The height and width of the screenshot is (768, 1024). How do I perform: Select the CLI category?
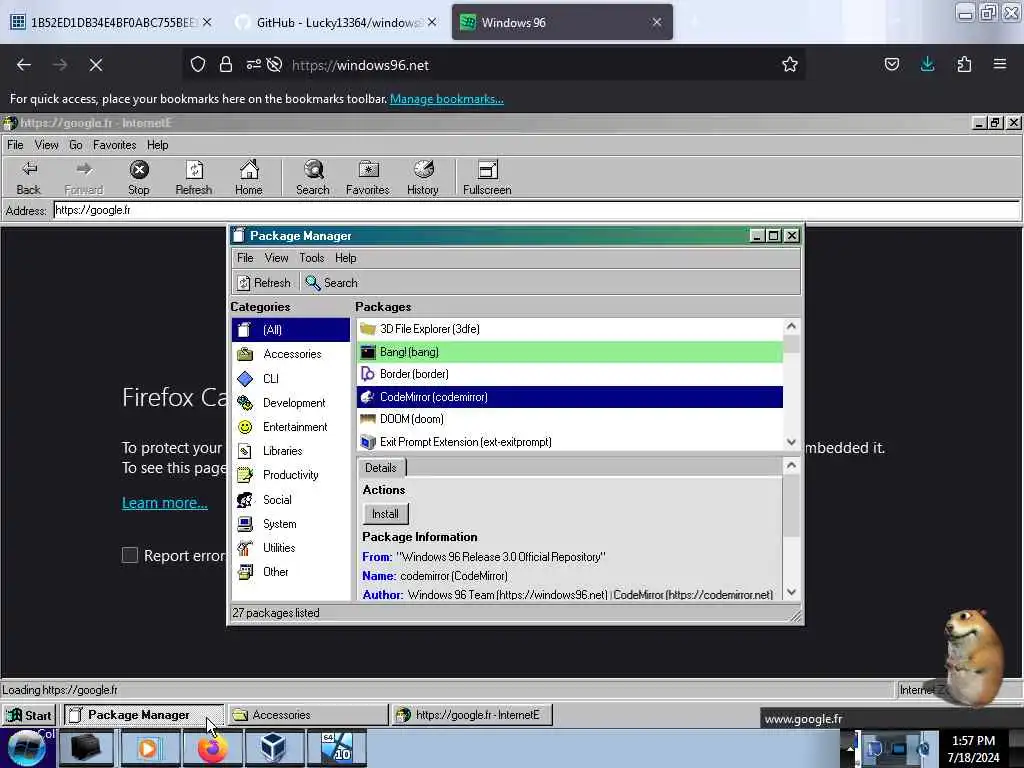[x=291, y=379]
